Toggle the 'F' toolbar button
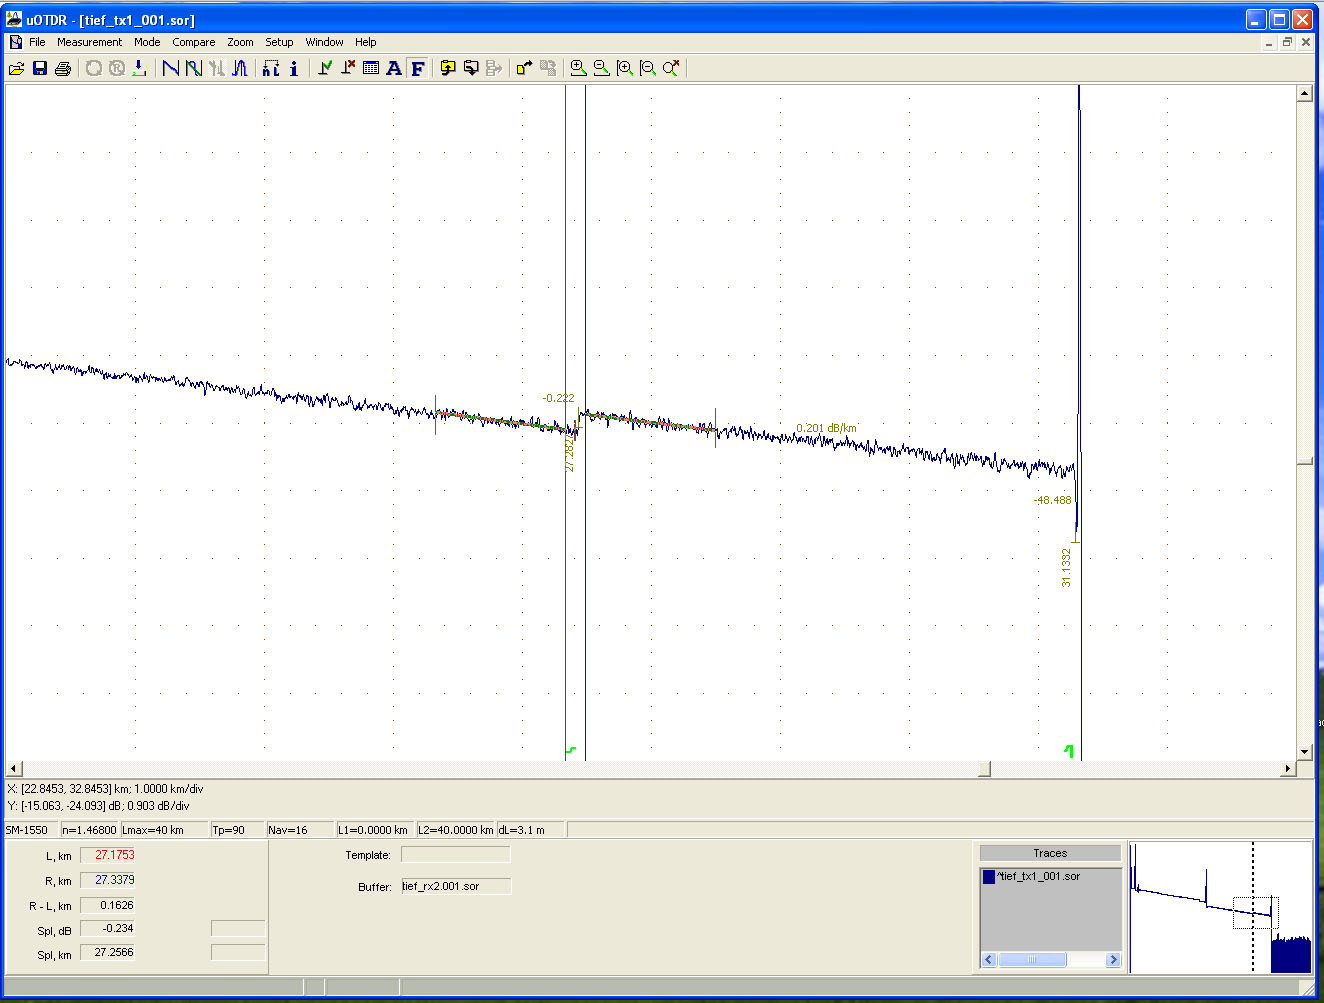This screenshot has width=1324, height=1003. pyautogui.click(x=418, y=68)
